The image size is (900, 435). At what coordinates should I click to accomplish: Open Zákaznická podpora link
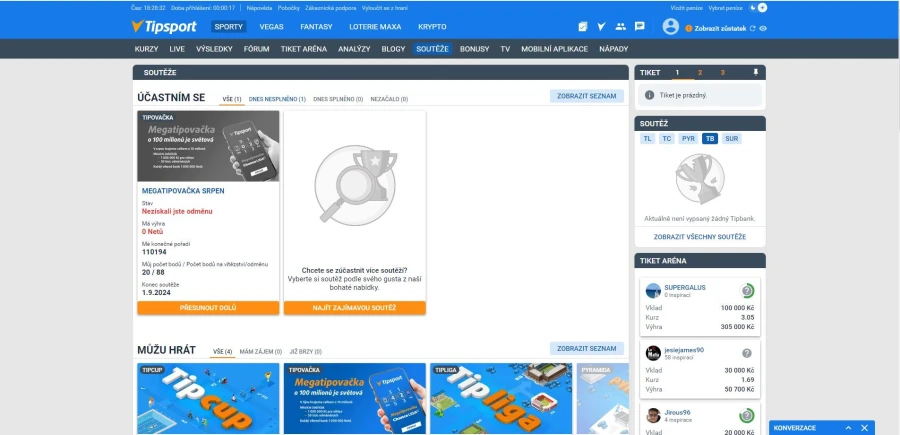(x=331, y=8)
